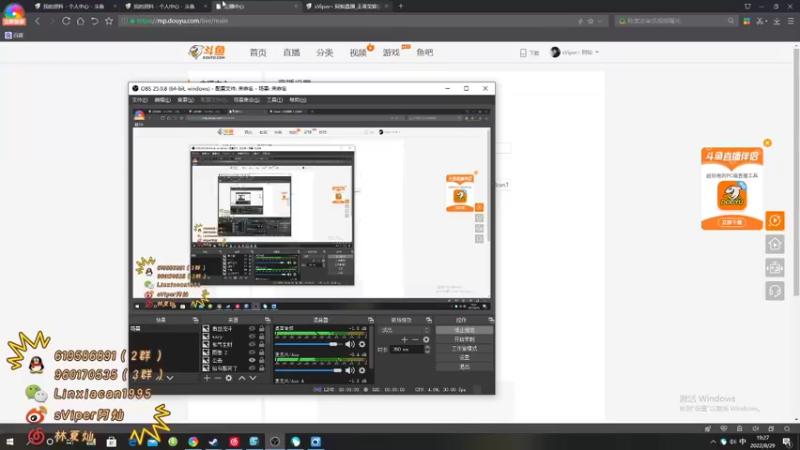
Task: Open 首页 in Douyu navigation
Action: [x=258, y=53]
